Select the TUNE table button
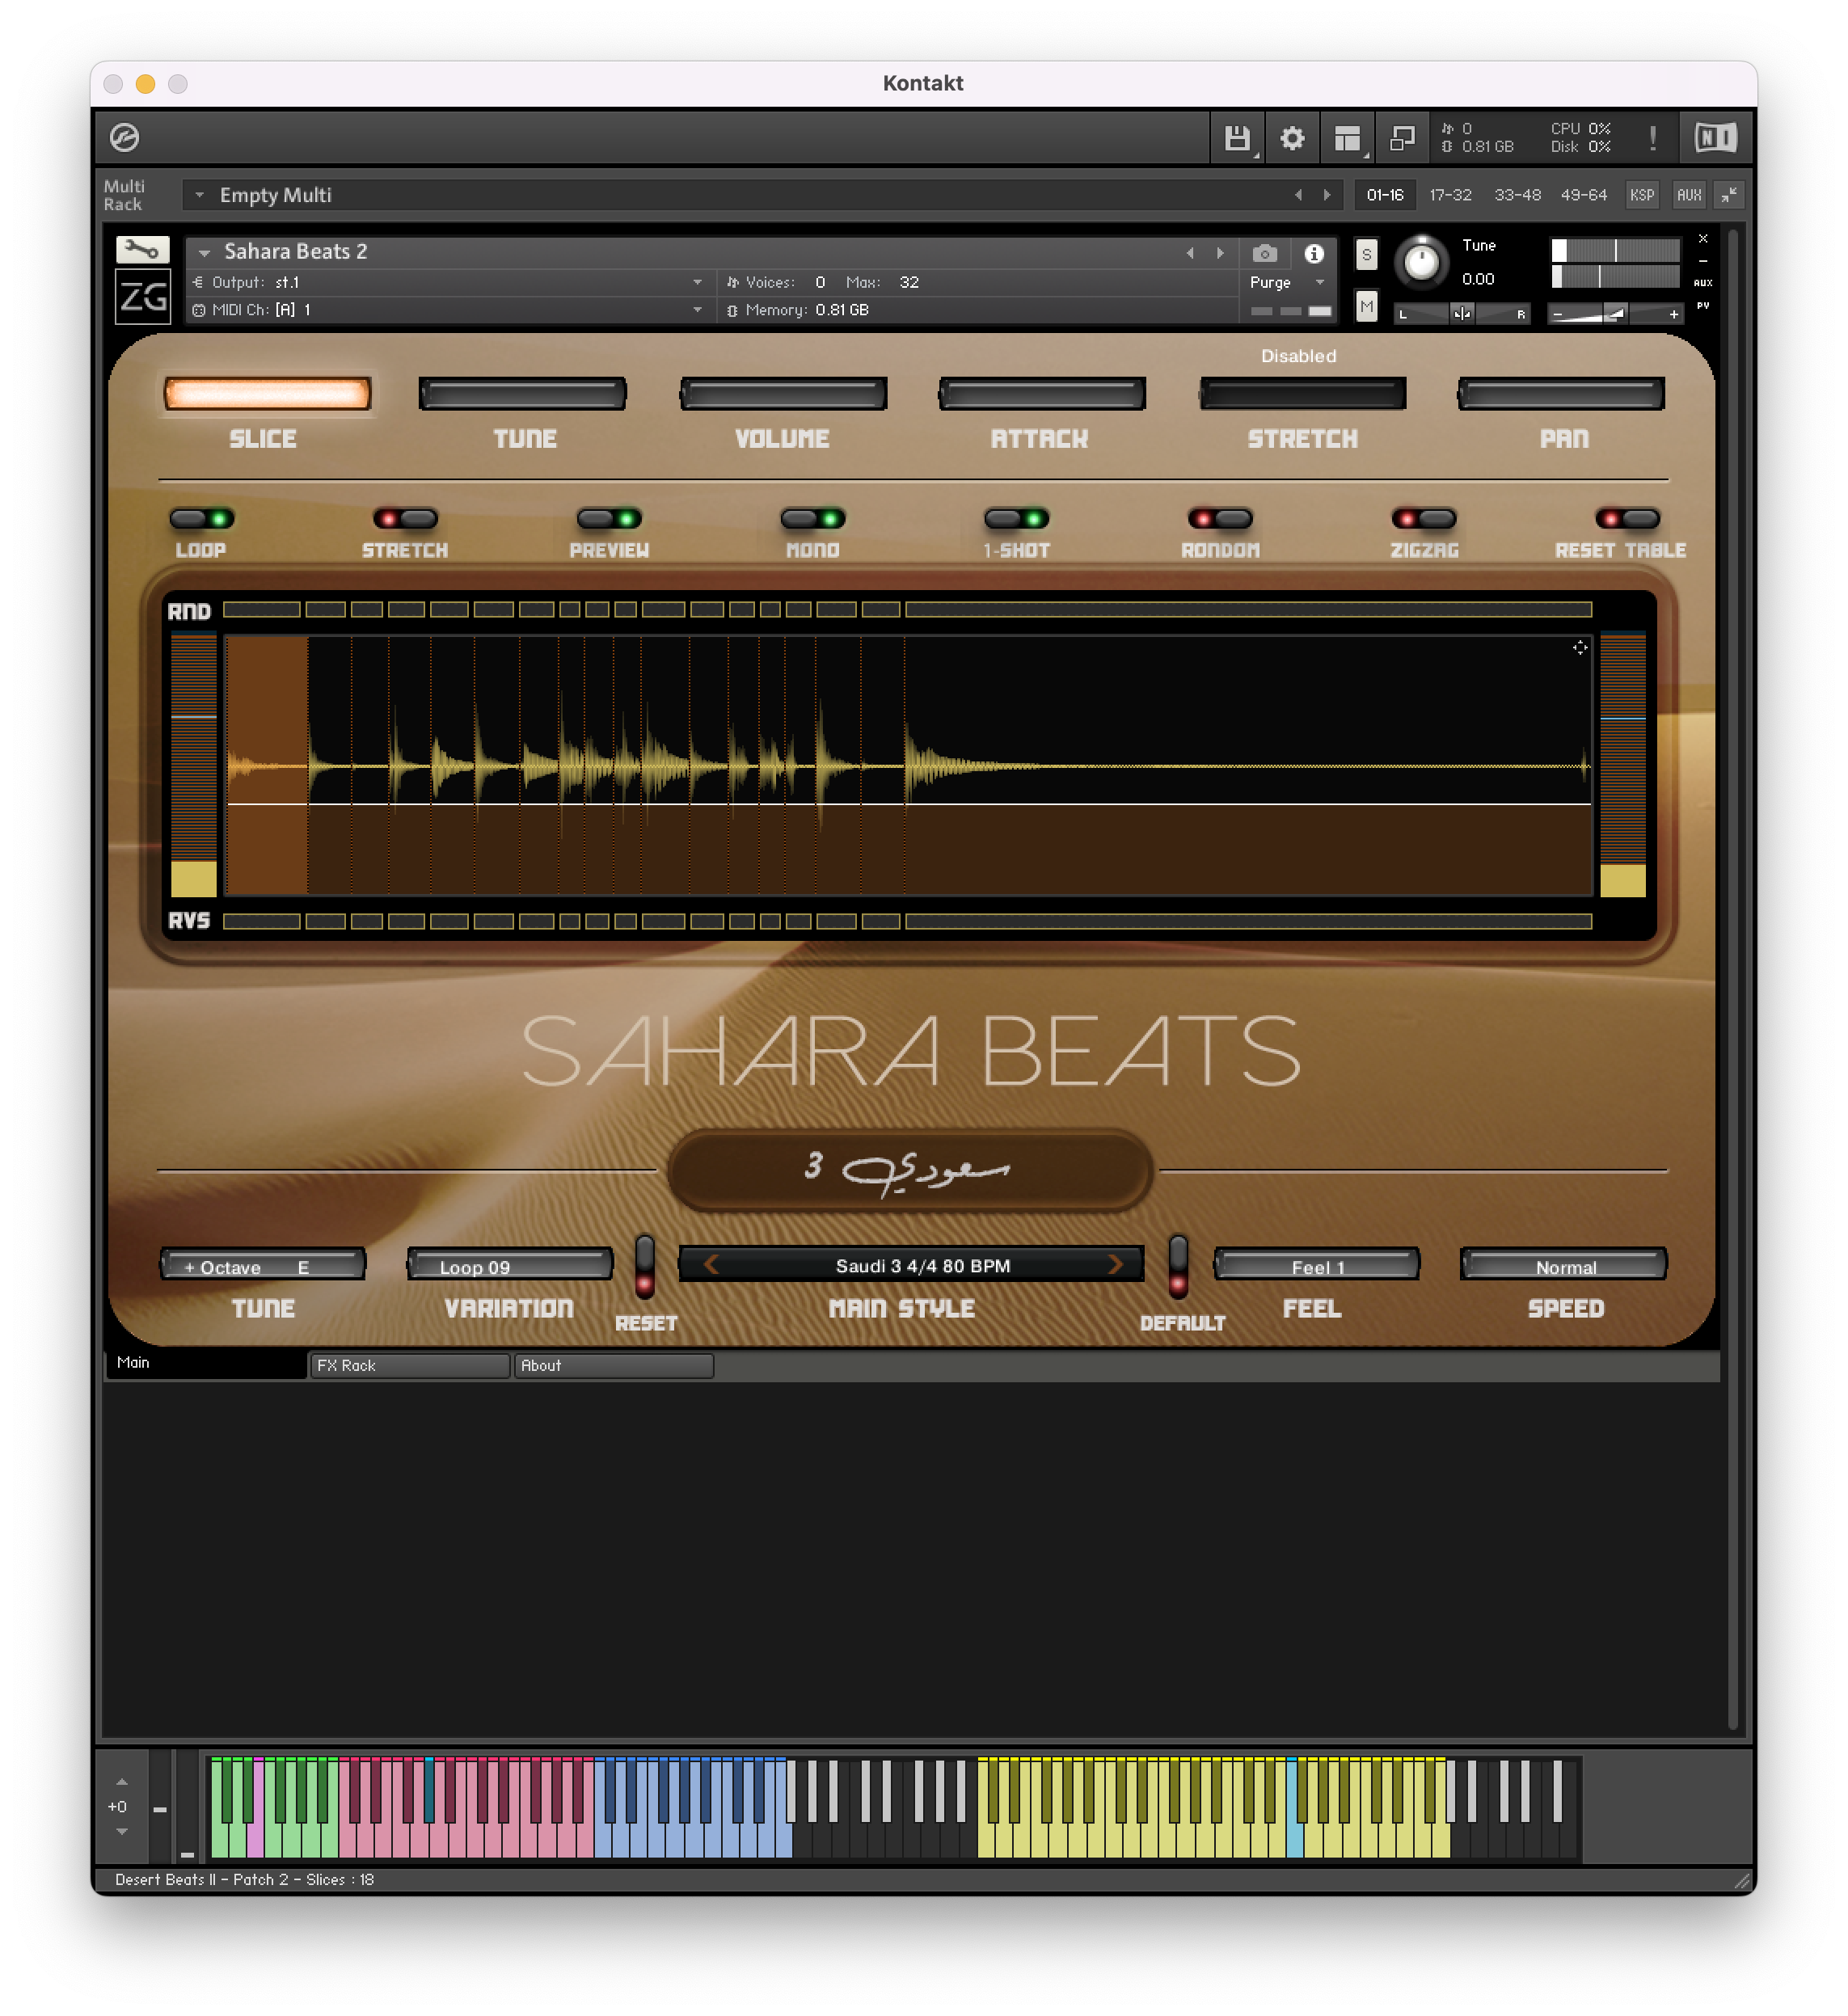Screen dimensions: 1848x2016 coord(523,394)
